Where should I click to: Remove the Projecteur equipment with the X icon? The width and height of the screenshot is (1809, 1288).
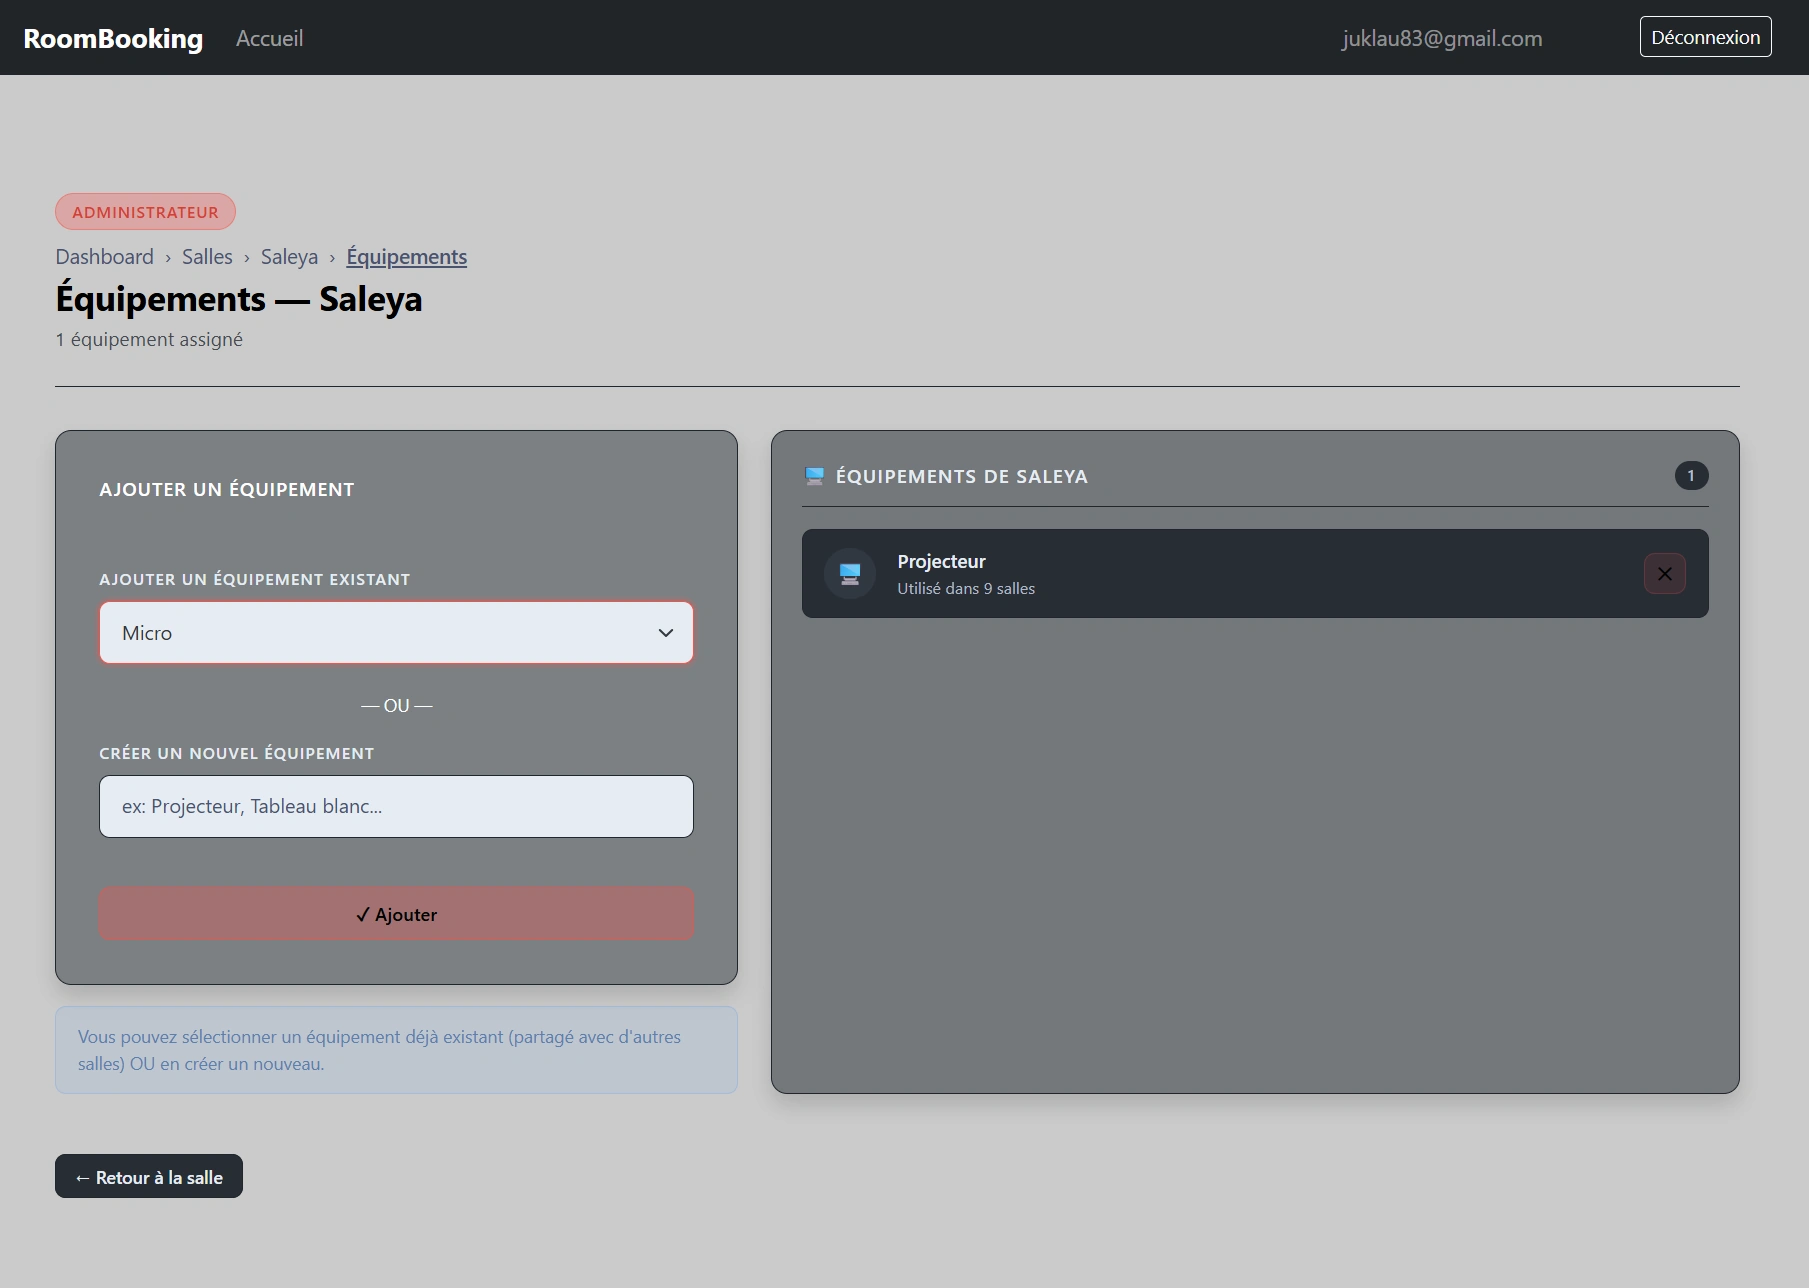(x=1664, y=574)
